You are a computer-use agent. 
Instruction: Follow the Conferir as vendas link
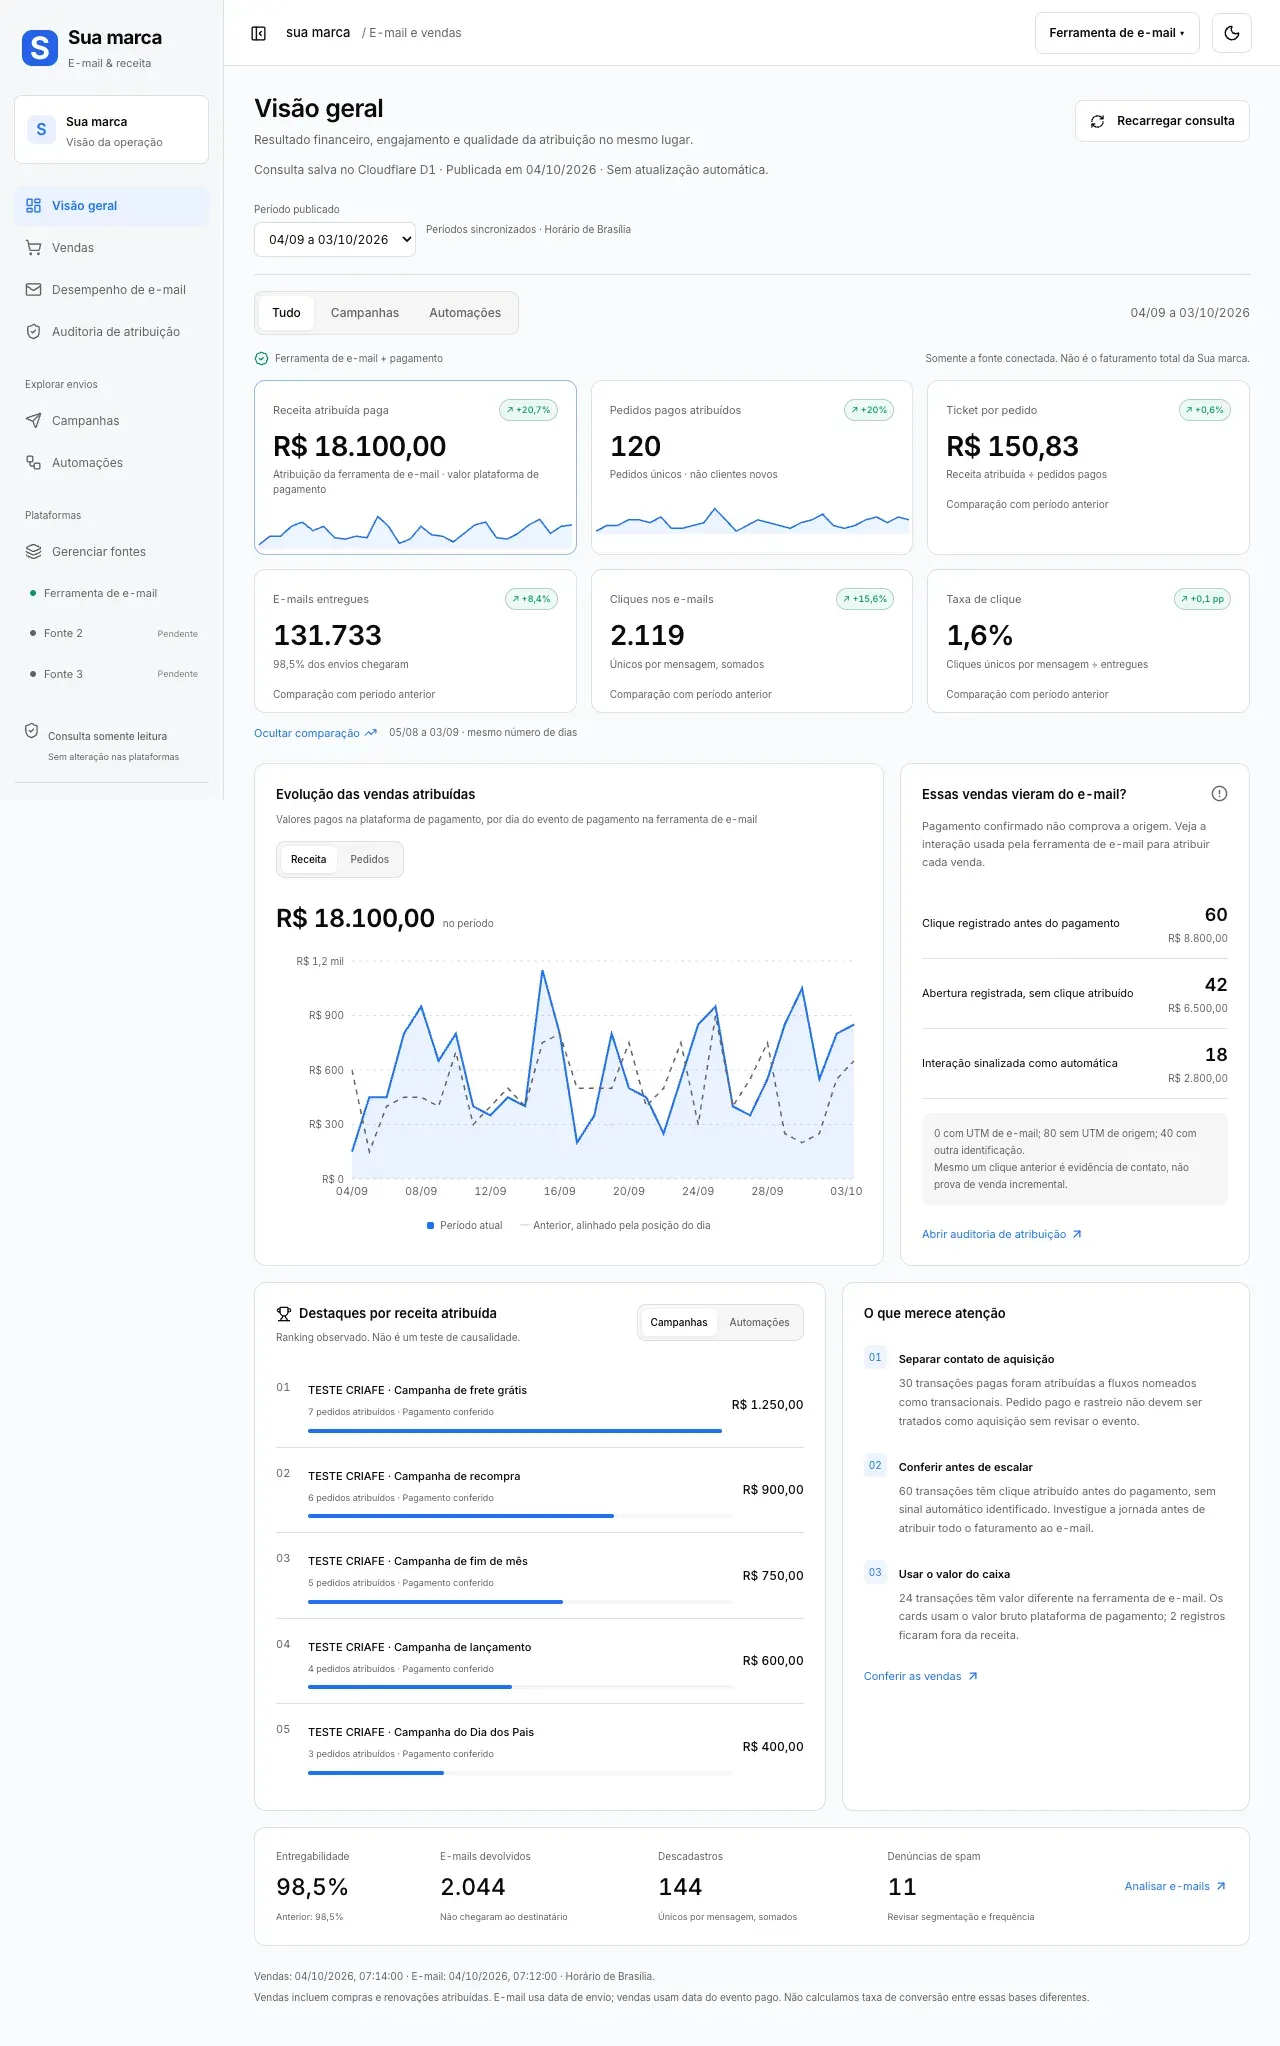pyautogui.click(x=921, y=1676)
